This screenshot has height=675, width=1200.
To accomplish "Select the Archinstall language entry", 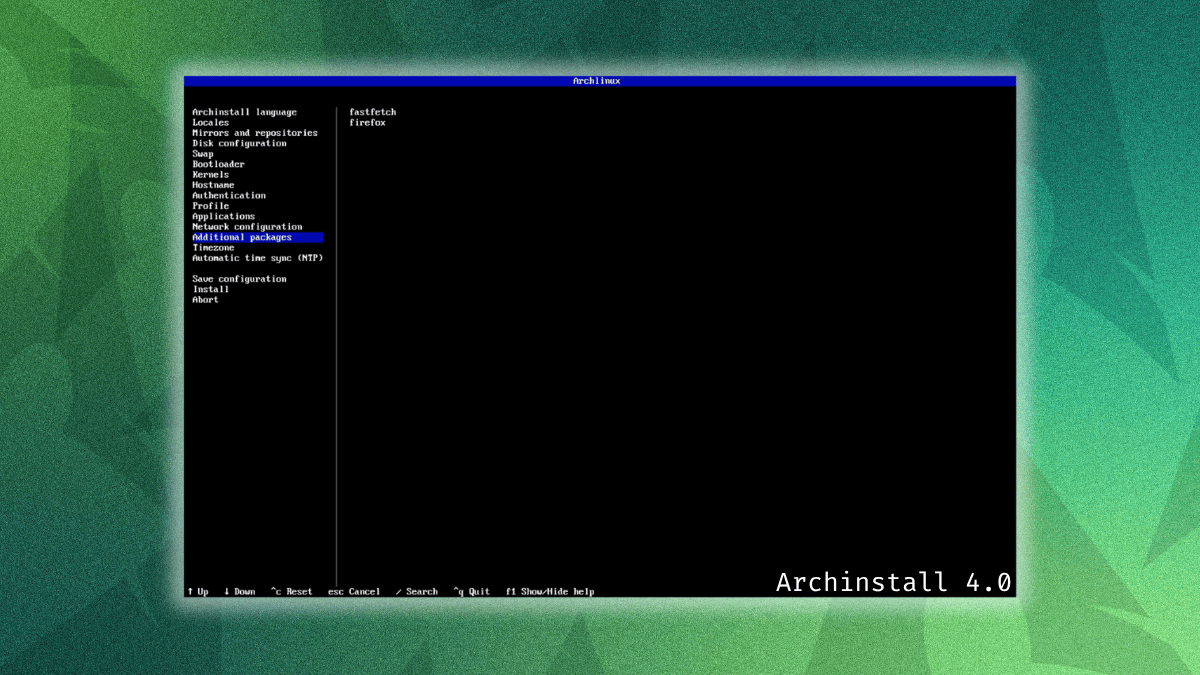I will pyautogui.click(x=243, y=112).
